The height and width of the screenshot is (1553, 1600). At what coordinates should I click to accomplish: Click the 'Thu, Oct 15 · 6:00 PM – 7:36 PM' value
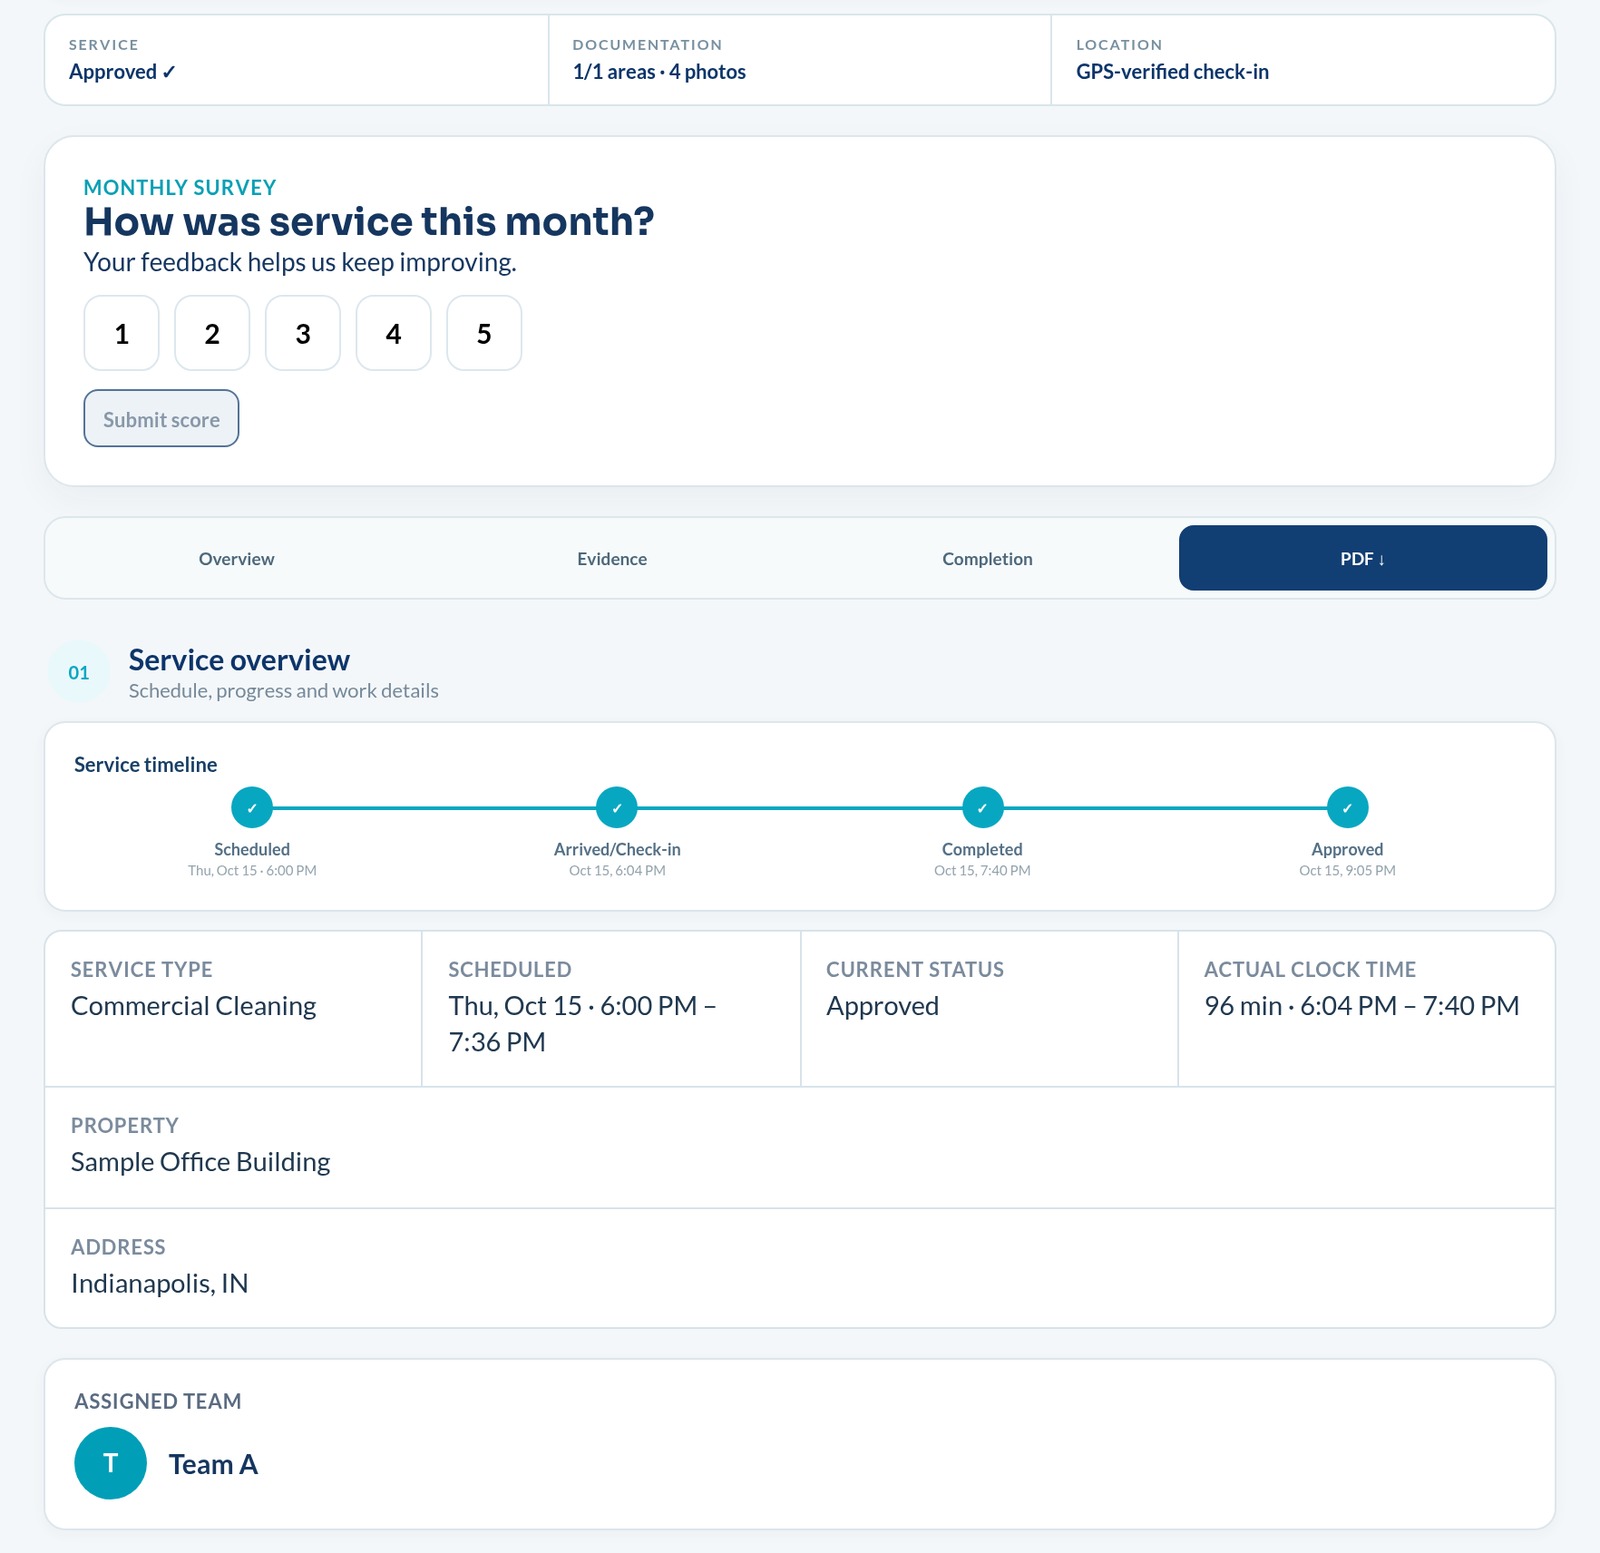[x=582, y=1024]
